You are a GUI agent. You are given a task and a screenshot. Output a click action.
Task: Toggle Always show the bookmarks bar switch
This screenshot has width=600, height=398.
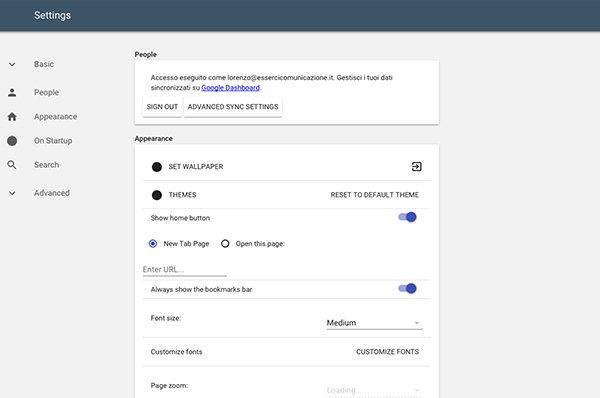[x=407, y=289]
